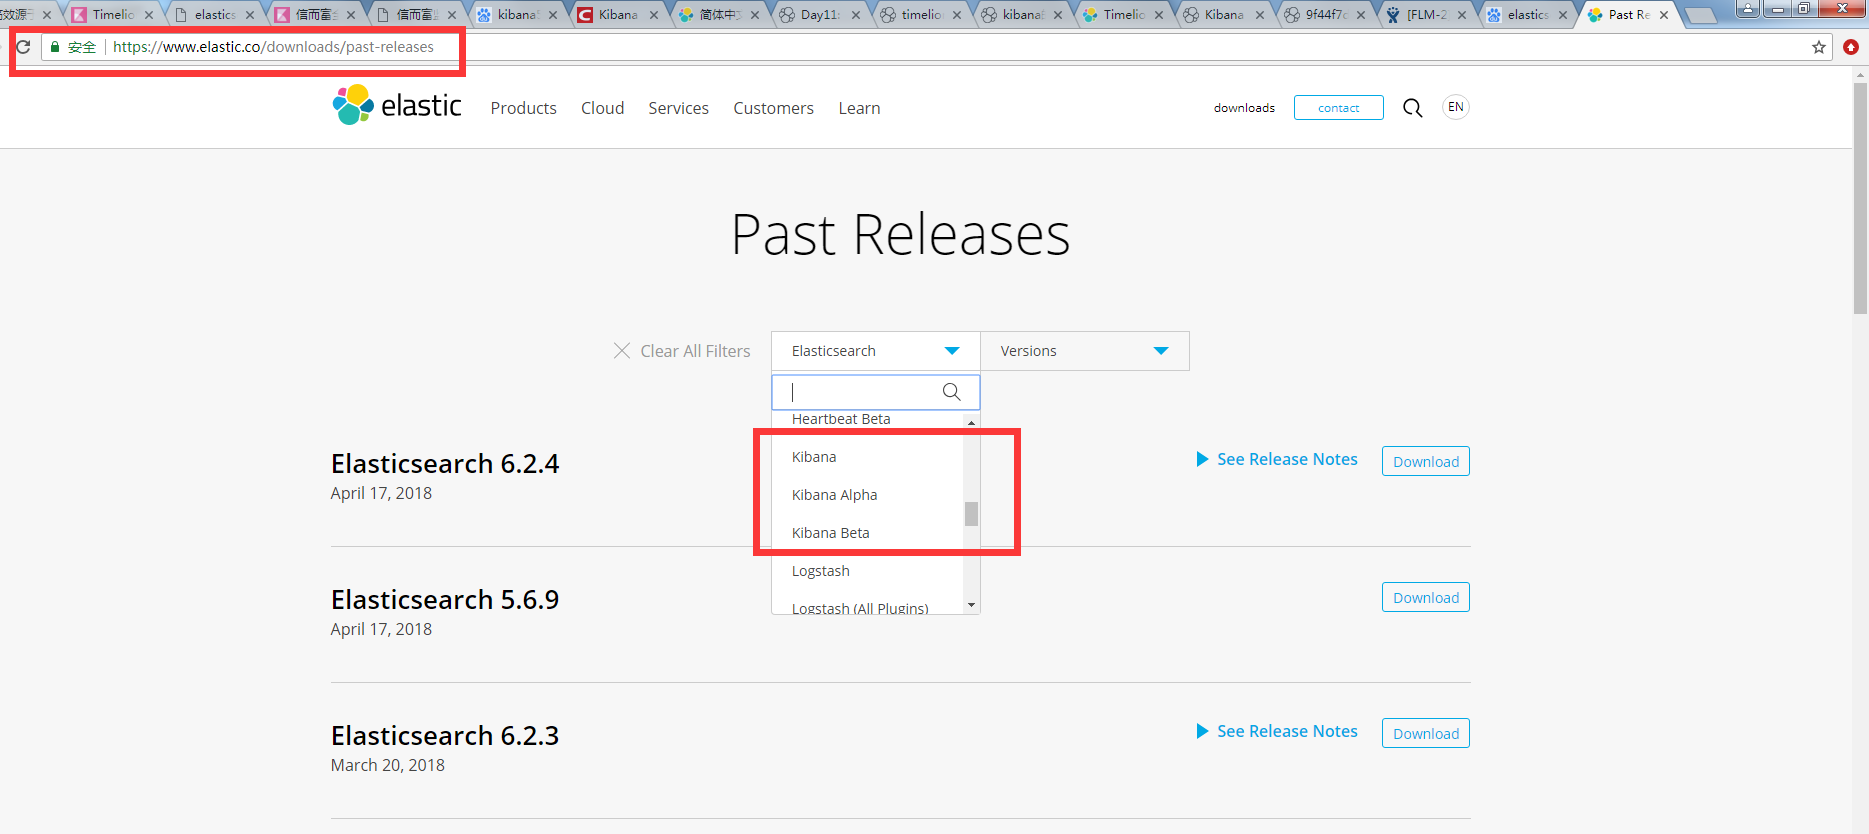
Task: Open the EN language selector
Action: tap(1456, 107)
